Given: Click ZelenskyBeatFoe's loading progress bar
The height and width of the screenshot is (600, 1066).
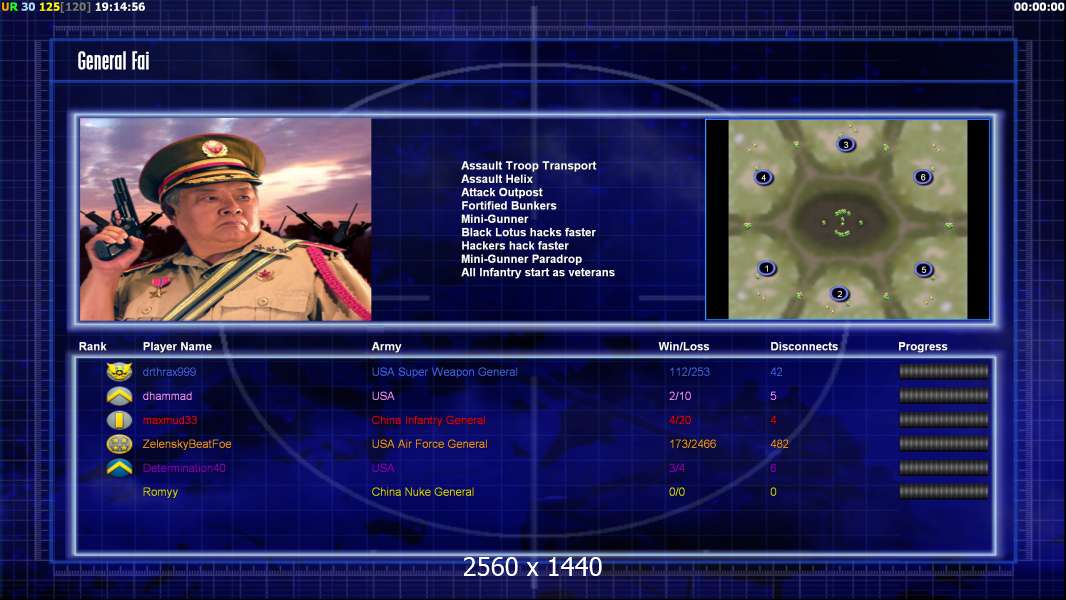Looking at the screenshot, I should [944, 444].
